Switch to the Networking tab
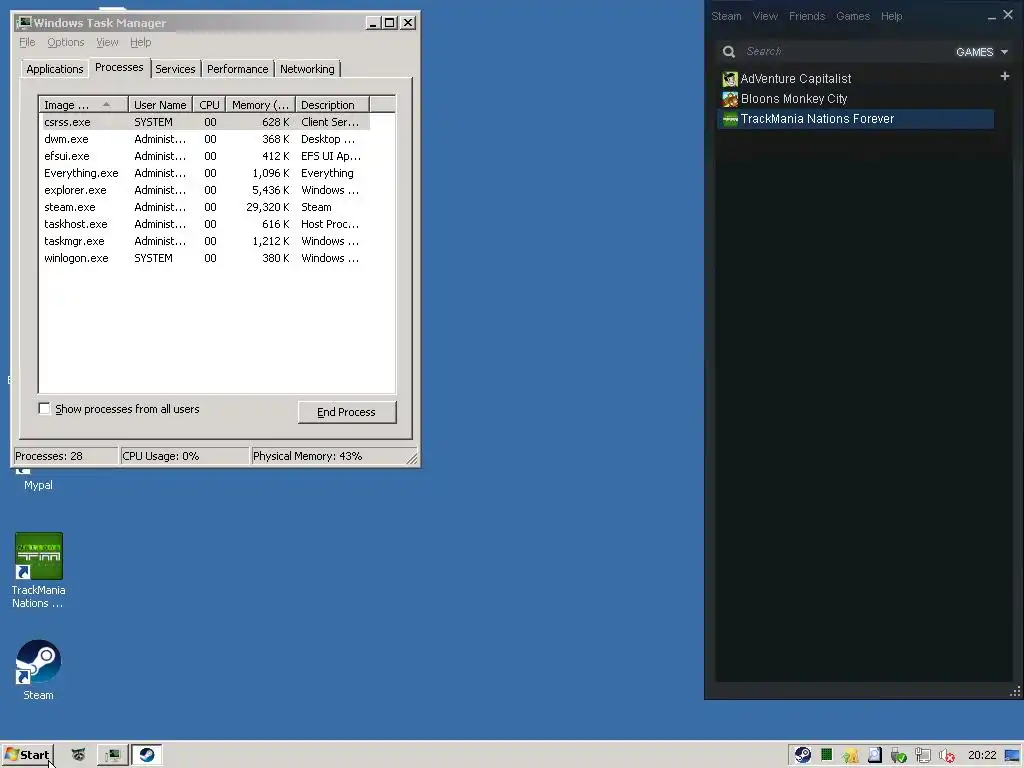The width and height of the screenshot is (1024, 768). [x=307, y=69]
